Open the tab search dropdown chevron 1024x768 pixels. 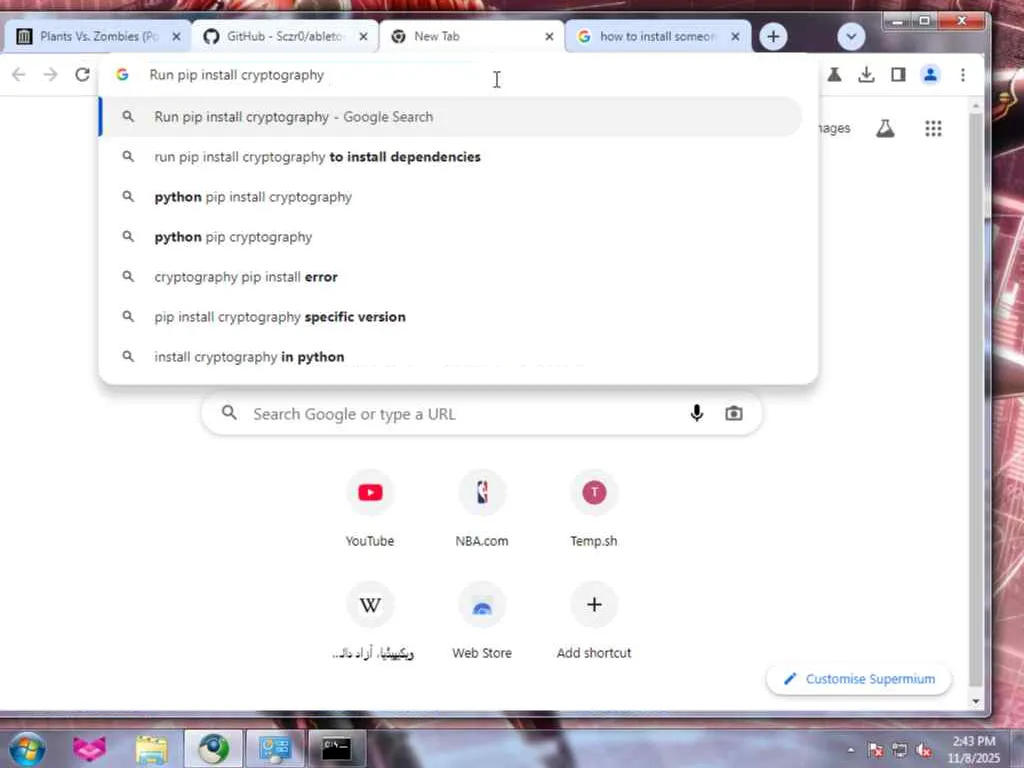tap(851, 37)
